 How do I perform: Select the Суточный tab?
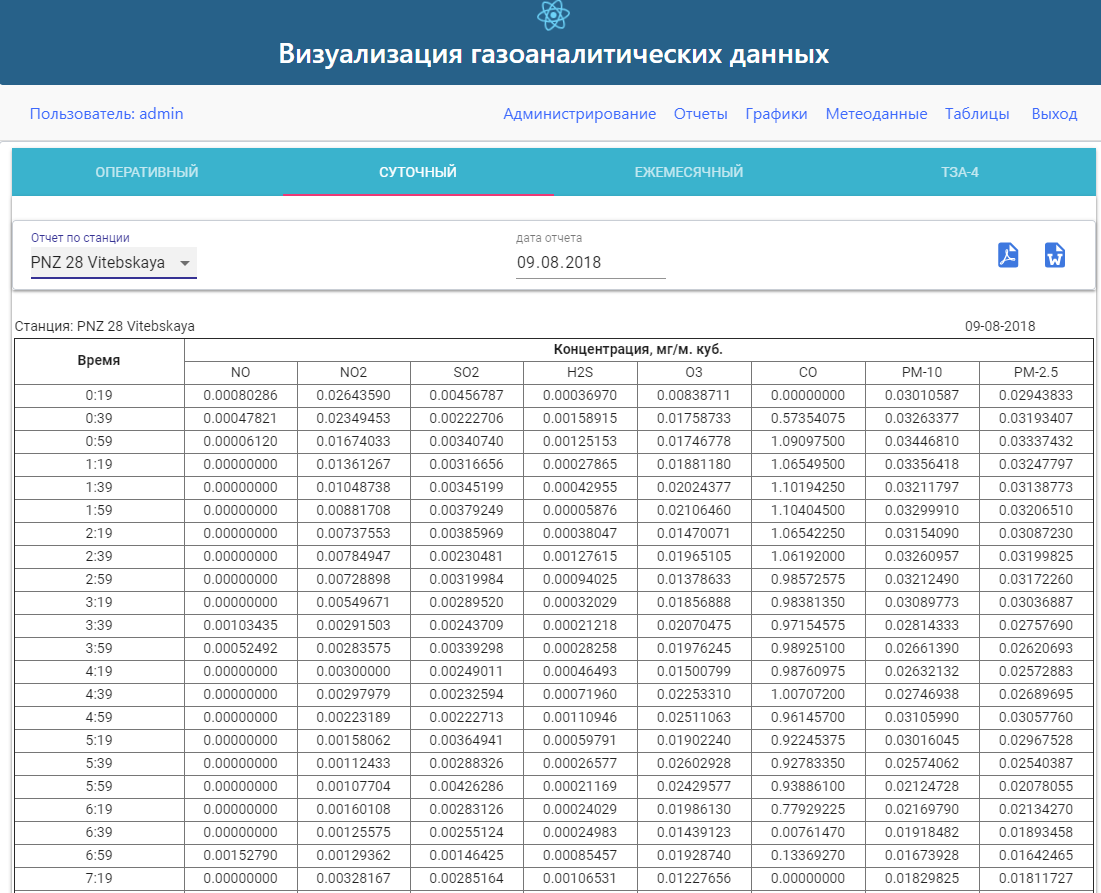417,172
